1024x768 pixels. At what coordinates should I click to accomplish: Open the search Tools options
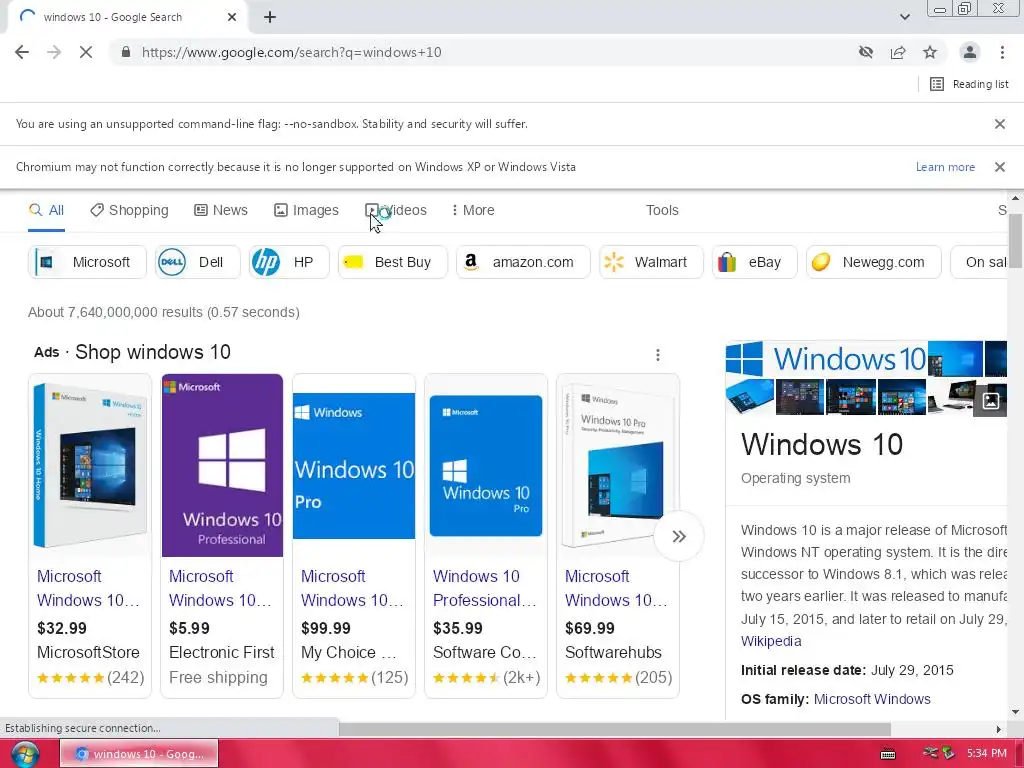[662, 210]
